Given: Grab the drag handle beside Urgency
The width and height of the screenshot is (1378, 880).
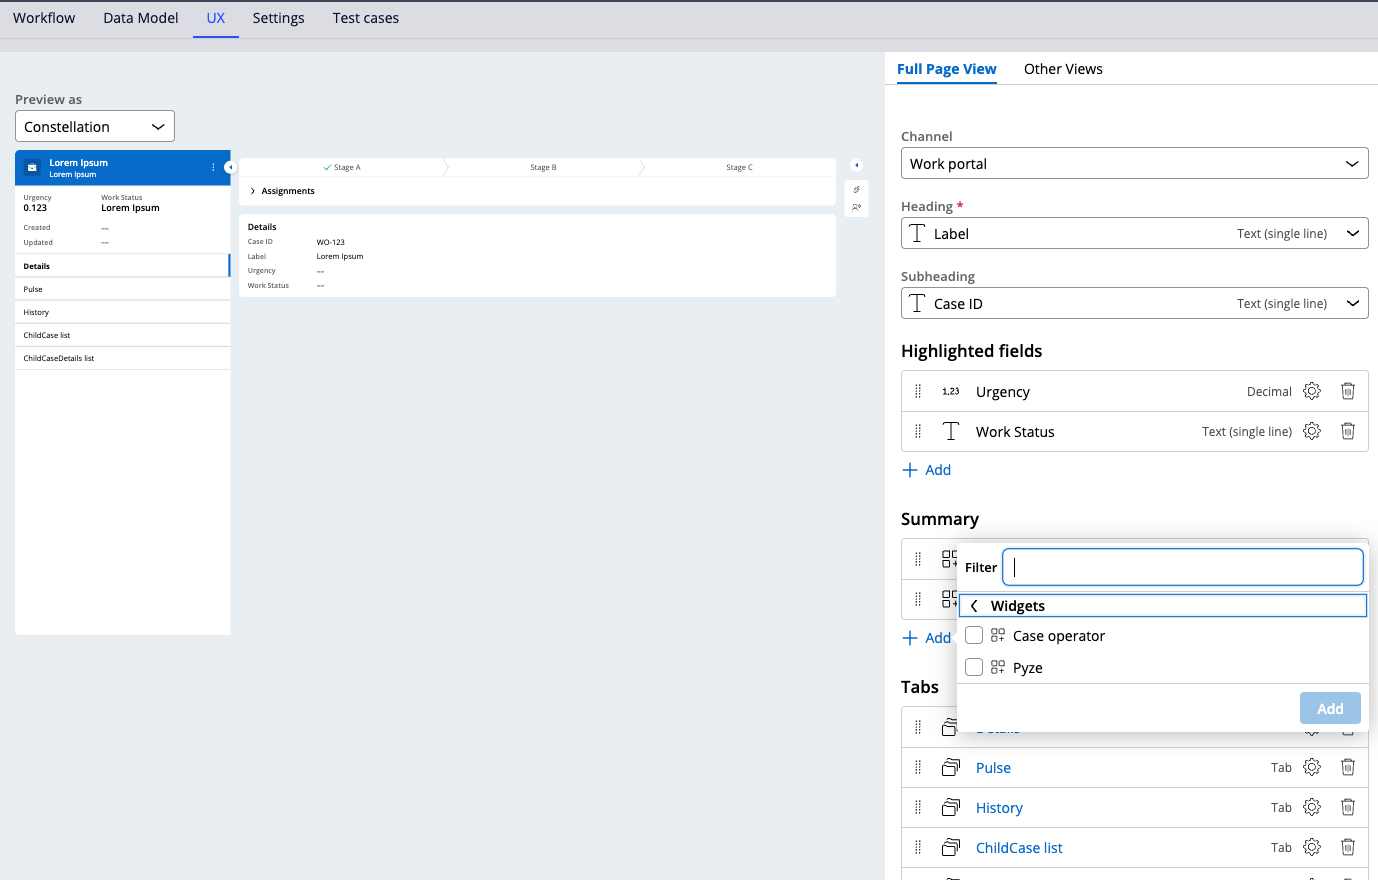Looking at the screenshot, I should (x=918, y=391).
